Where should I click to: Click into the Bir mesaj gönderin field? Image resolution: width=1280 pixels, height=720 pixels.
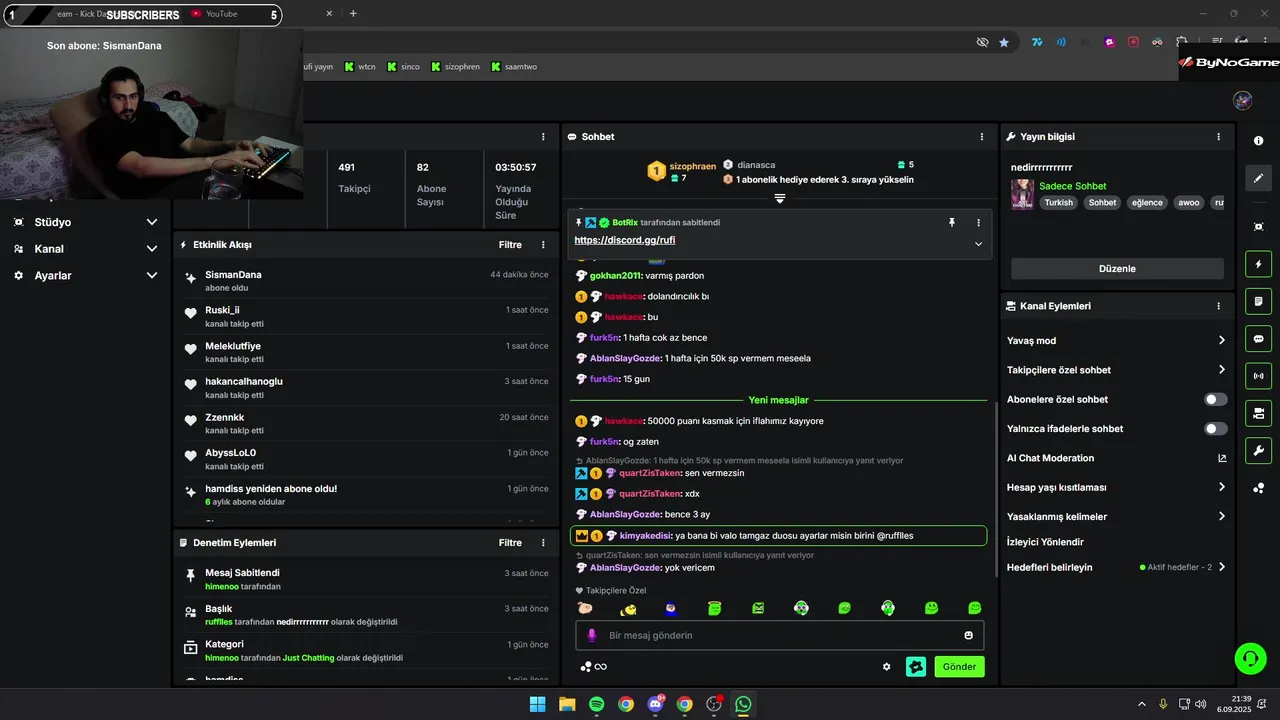[x=780, y=635]
